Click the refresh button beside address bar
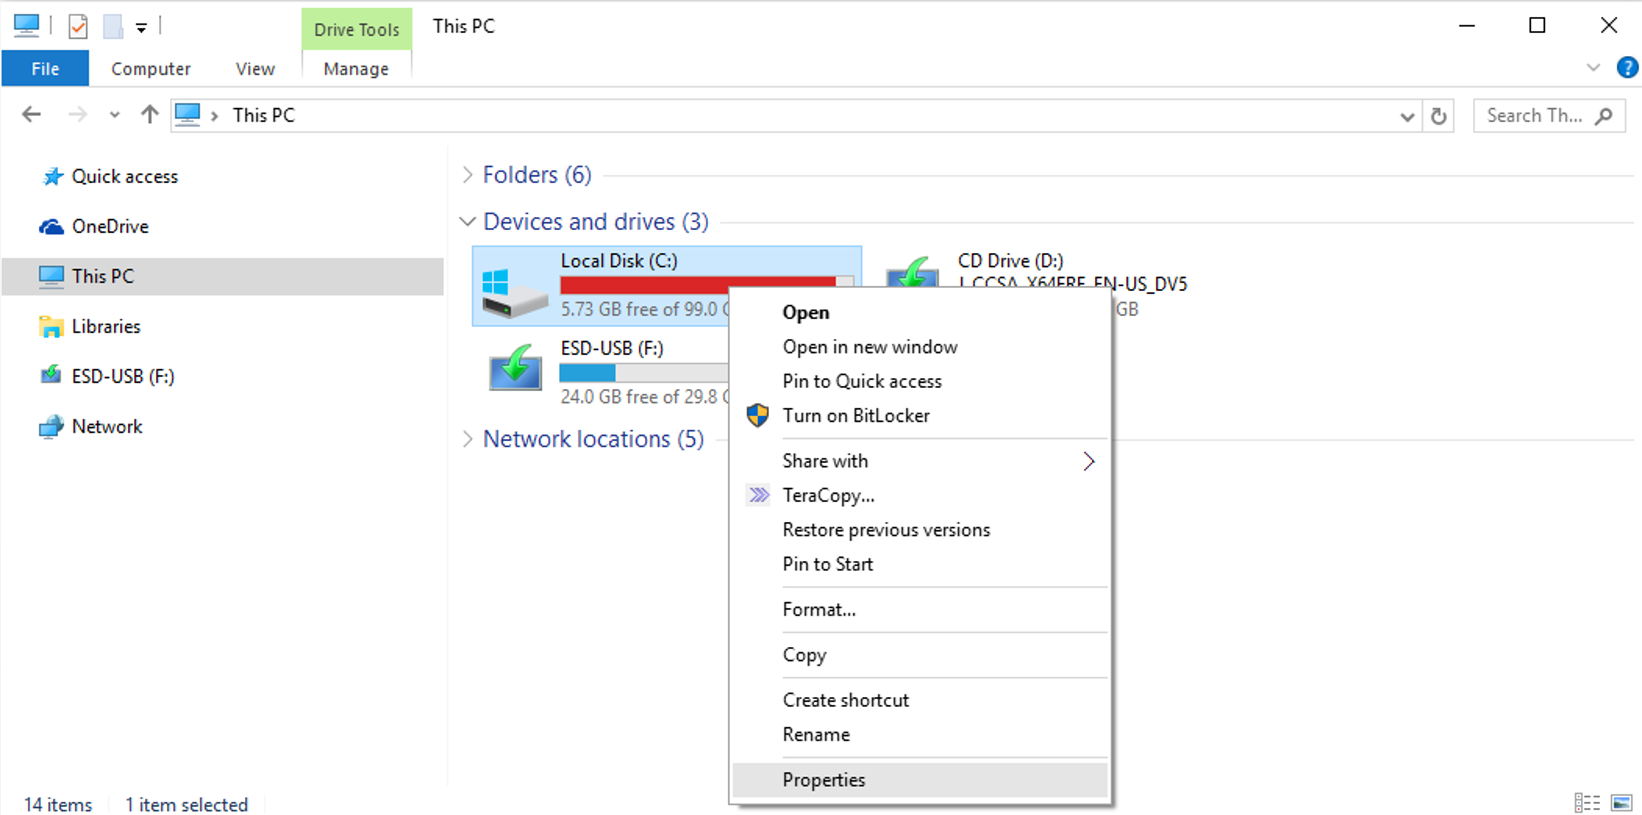This screenshot has height=815, width=1642. tap(1438, 116)
